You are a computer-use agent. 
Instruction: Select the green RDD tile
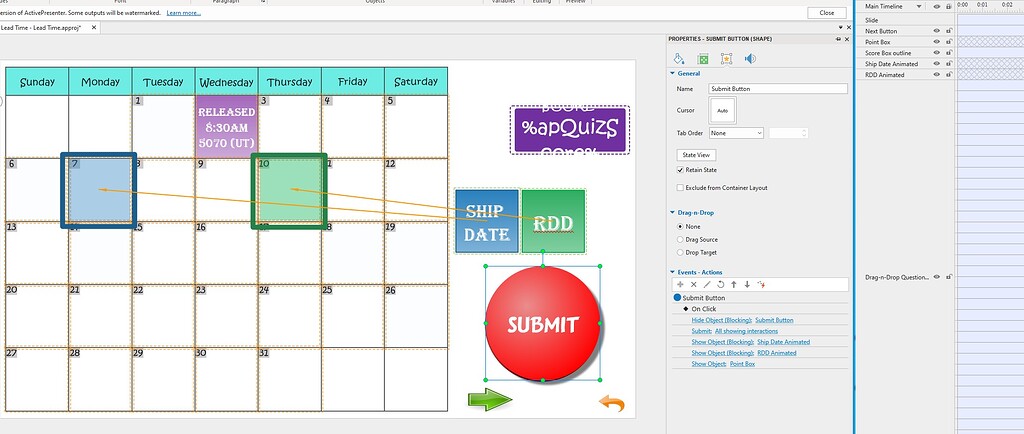(554, 221)
